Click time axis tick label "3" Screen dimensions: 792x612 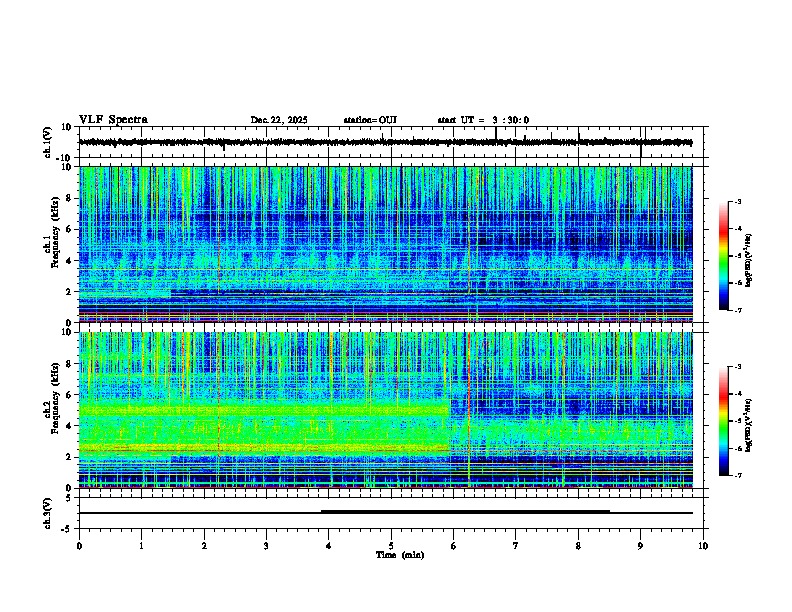[x=266, y=546]
